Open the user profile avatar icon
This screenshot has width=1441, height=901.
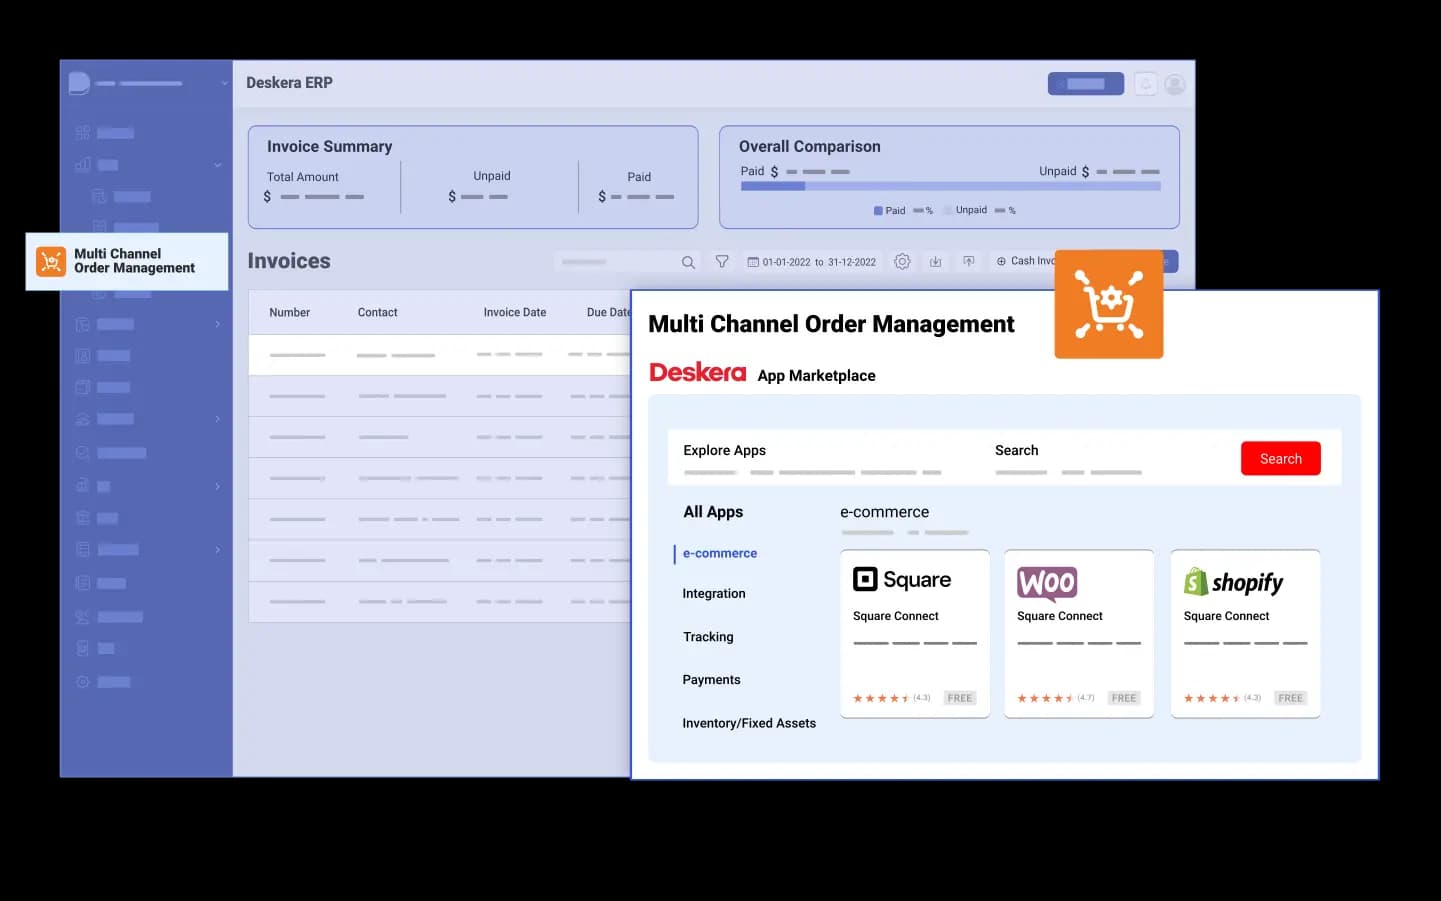pyautogui.click(x=1176, y=84)
